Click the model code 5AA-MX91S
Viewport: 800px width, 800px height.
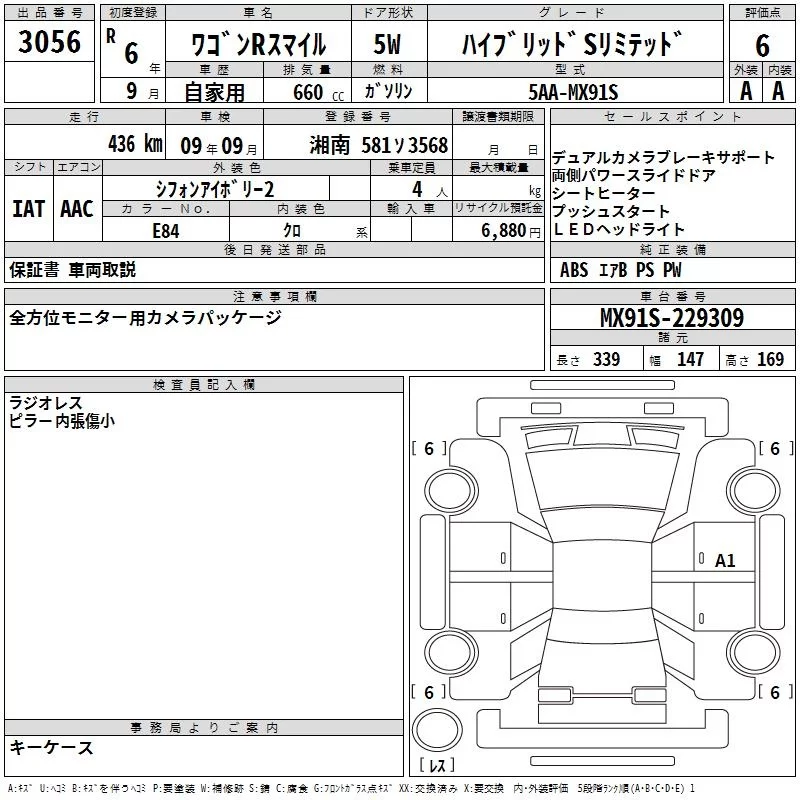[x=574, y=92]
